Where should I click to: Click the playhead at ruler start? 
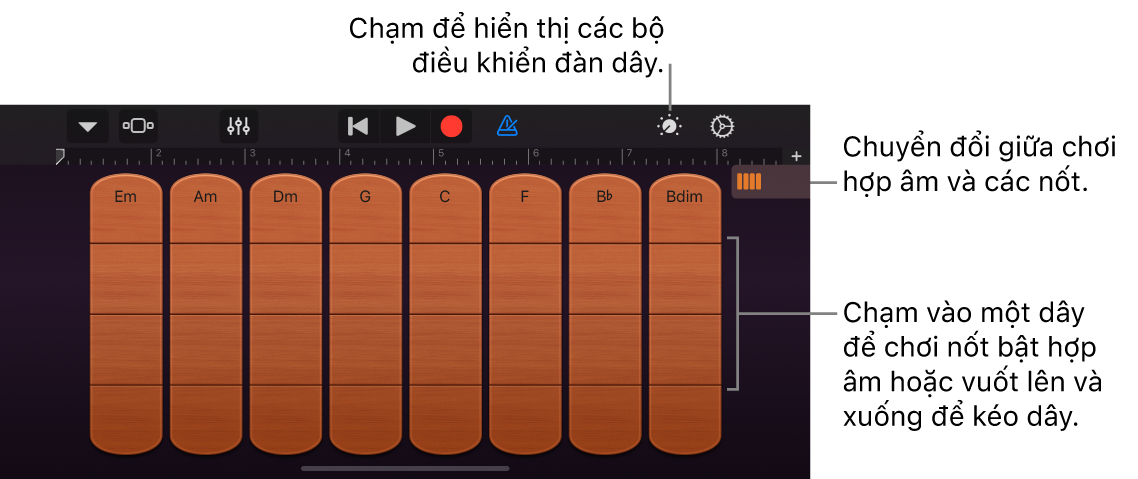pos(60,156)
